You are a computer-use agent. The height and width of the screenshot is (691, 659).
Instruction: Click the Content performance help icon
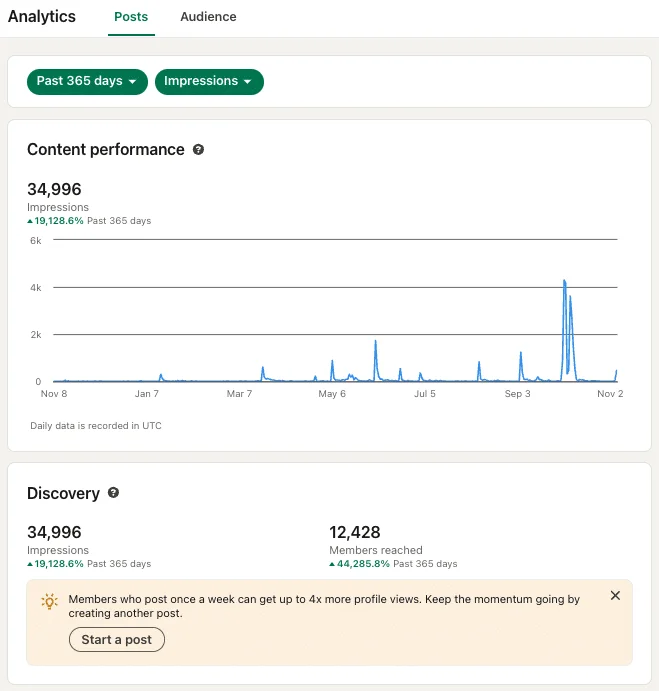(198, 150)
